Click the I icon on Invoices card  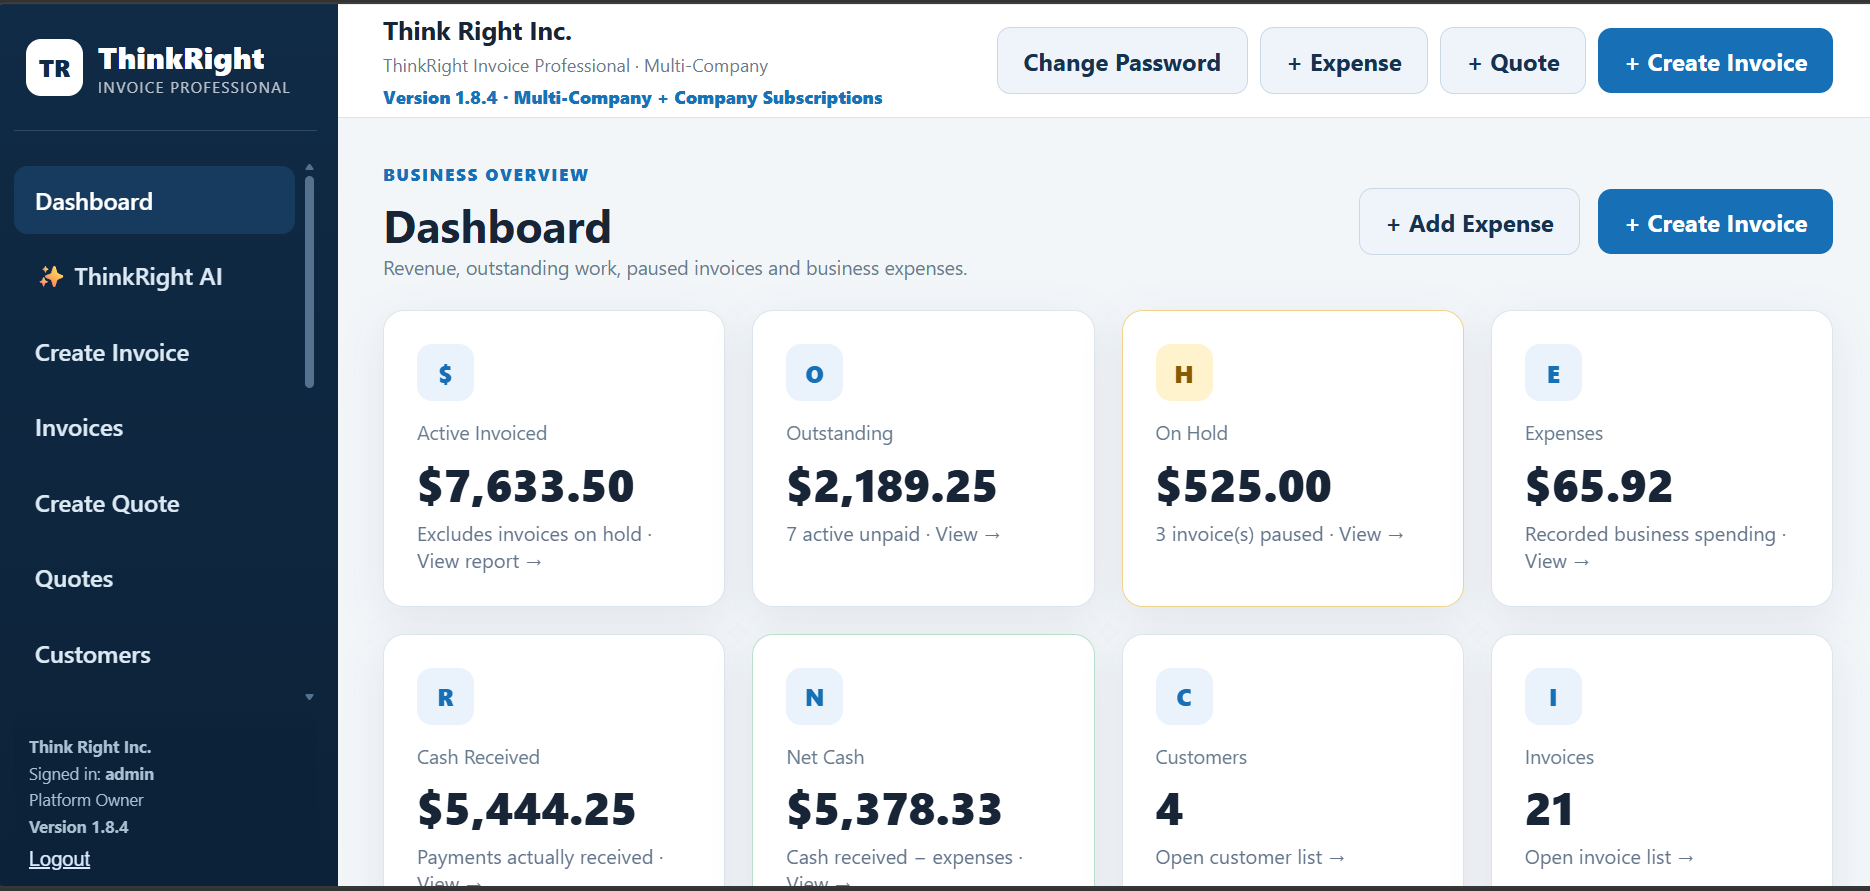click(1553, 697)
